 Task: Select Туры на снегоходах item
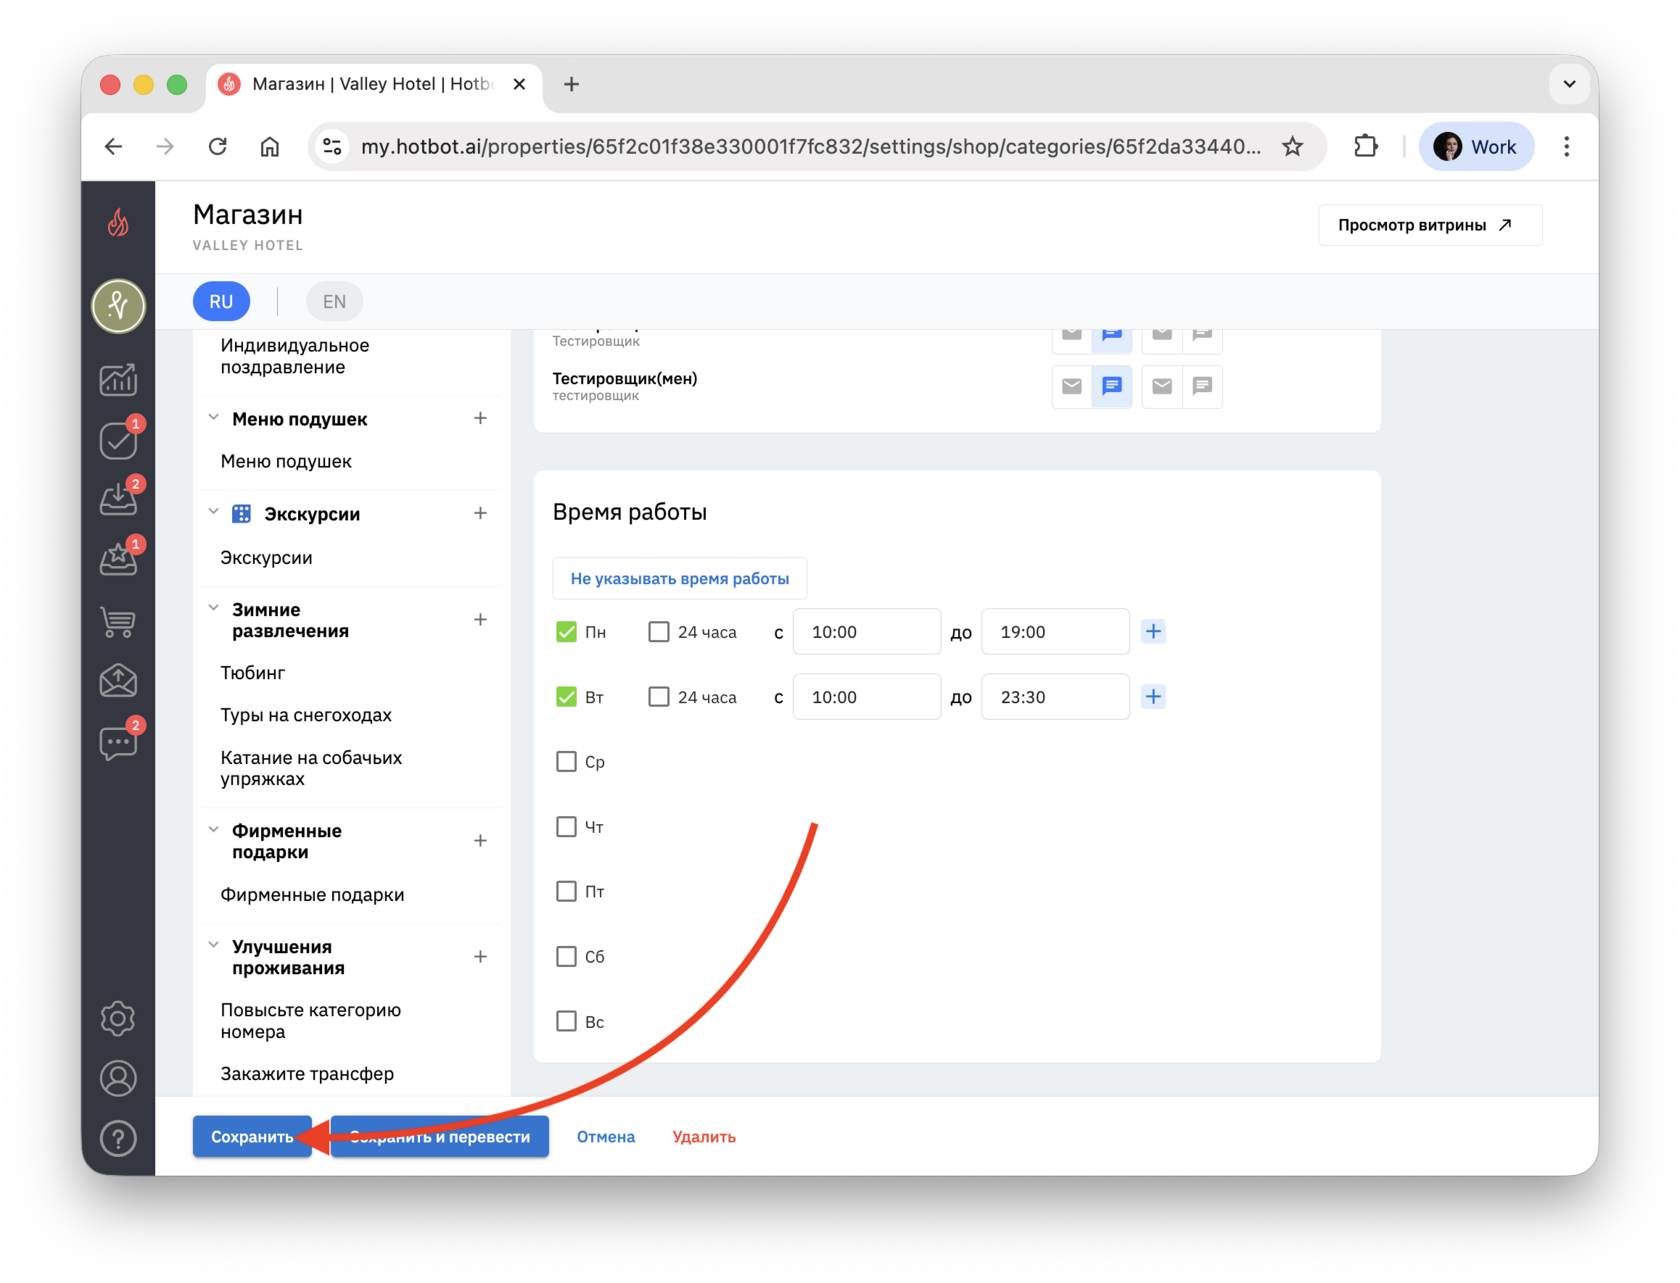coord(306,715)
